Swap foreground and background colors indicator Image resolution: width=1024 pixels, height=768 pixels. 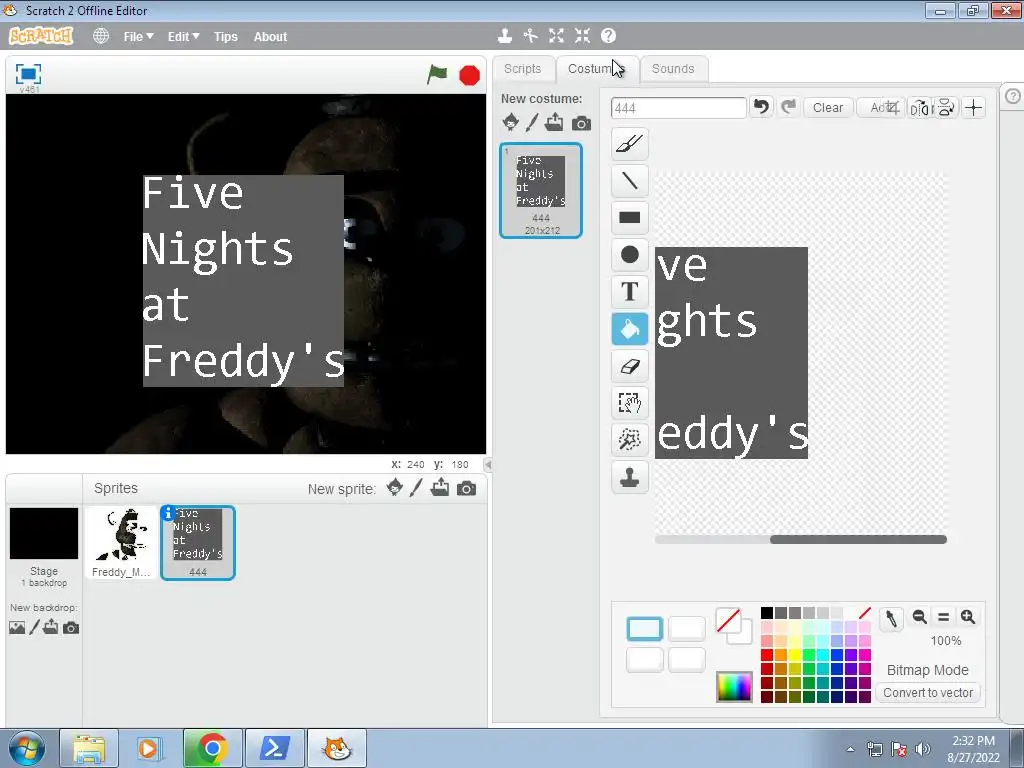[x=734, y=626]
